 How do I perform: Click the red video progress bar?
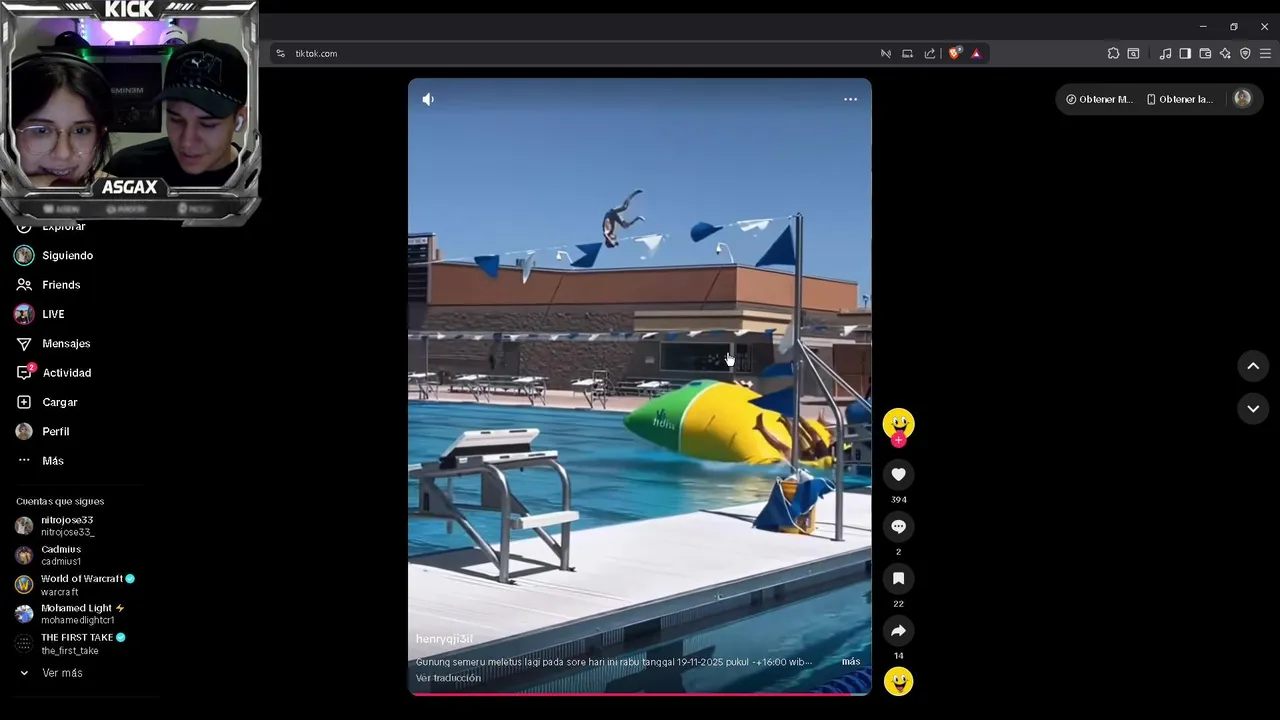640,694
